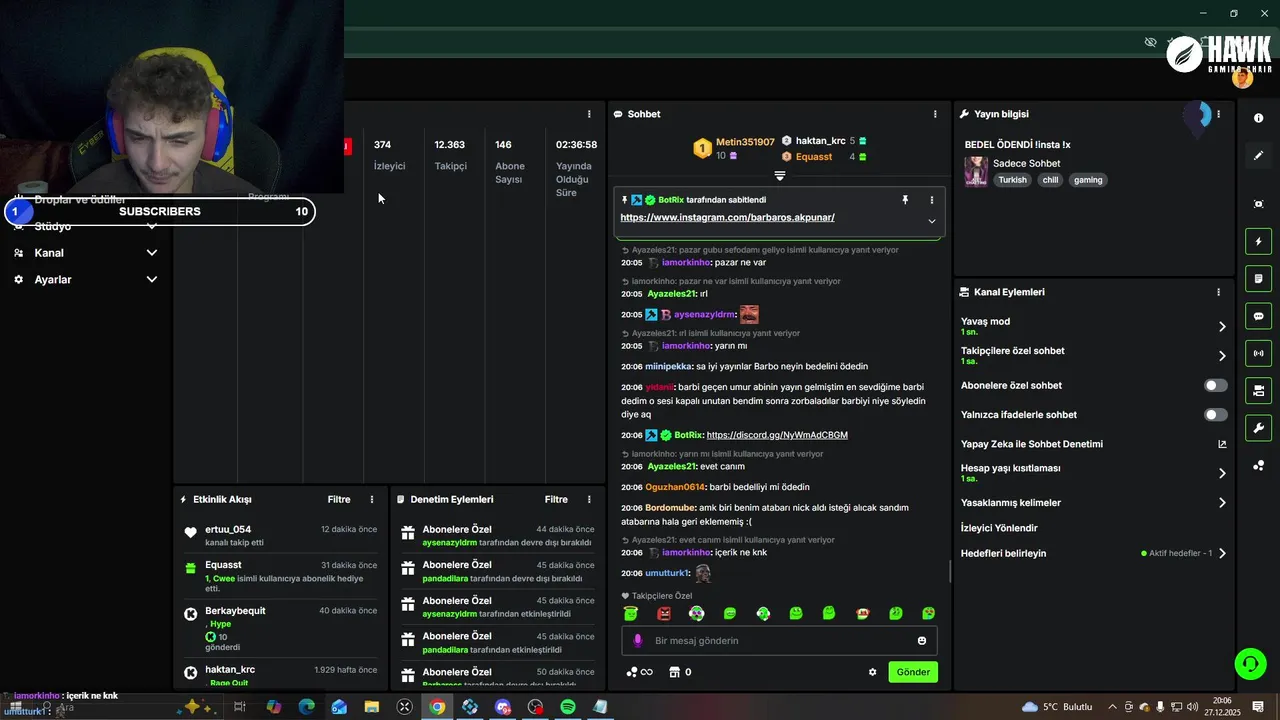The width and height of the screenshot is (1280, 720).
Task: Select the first green halo emote
Action: 630,613
